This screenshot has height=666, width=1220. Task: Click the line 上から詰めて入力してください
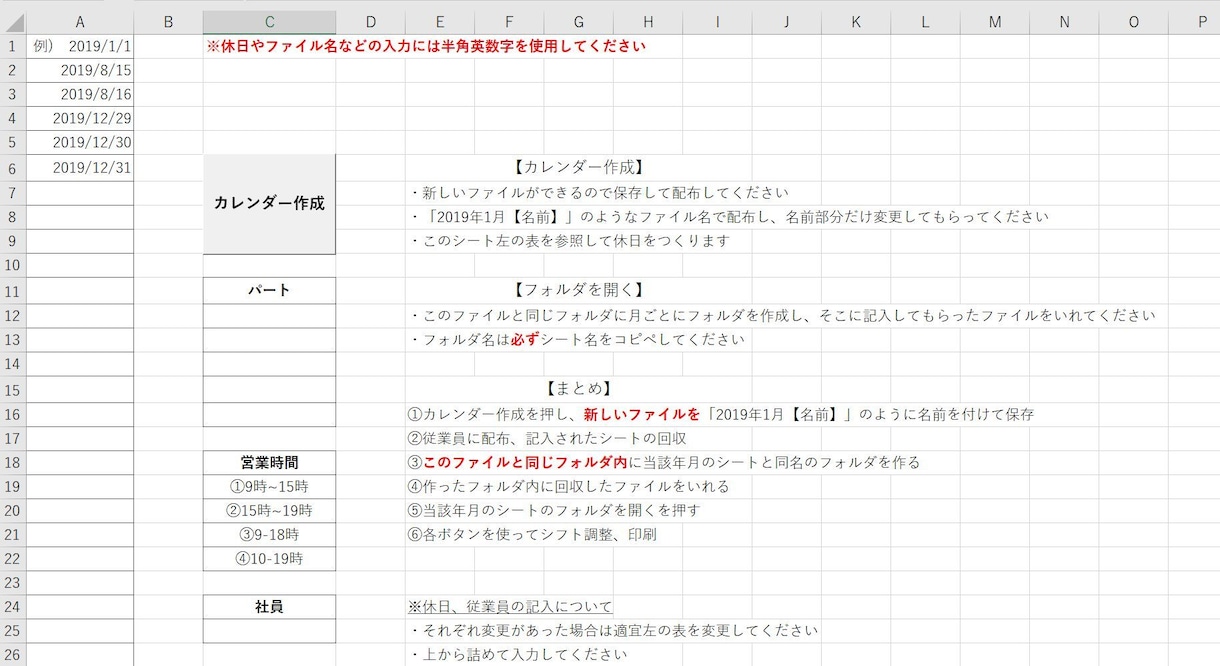[518, 654]
